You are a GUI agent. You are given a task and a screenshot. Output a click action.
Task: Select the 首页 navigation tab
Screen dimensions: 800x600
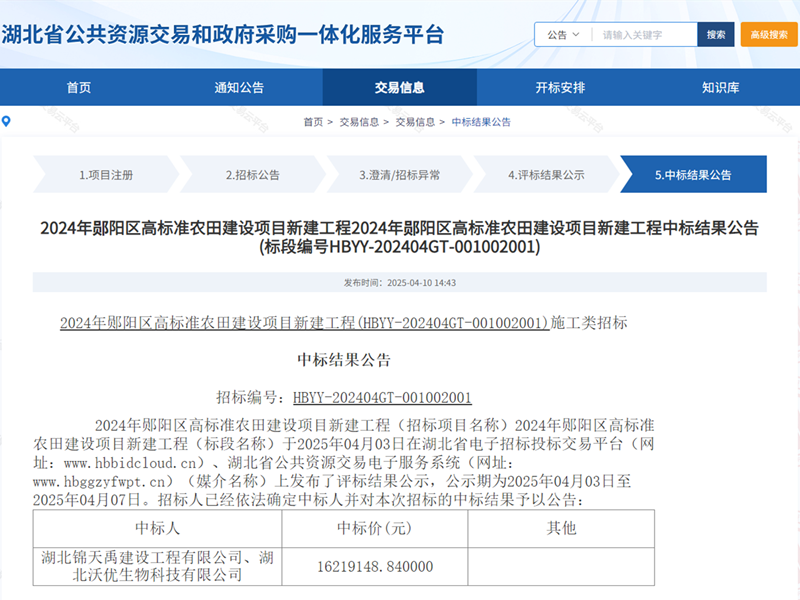click(78, 88)
